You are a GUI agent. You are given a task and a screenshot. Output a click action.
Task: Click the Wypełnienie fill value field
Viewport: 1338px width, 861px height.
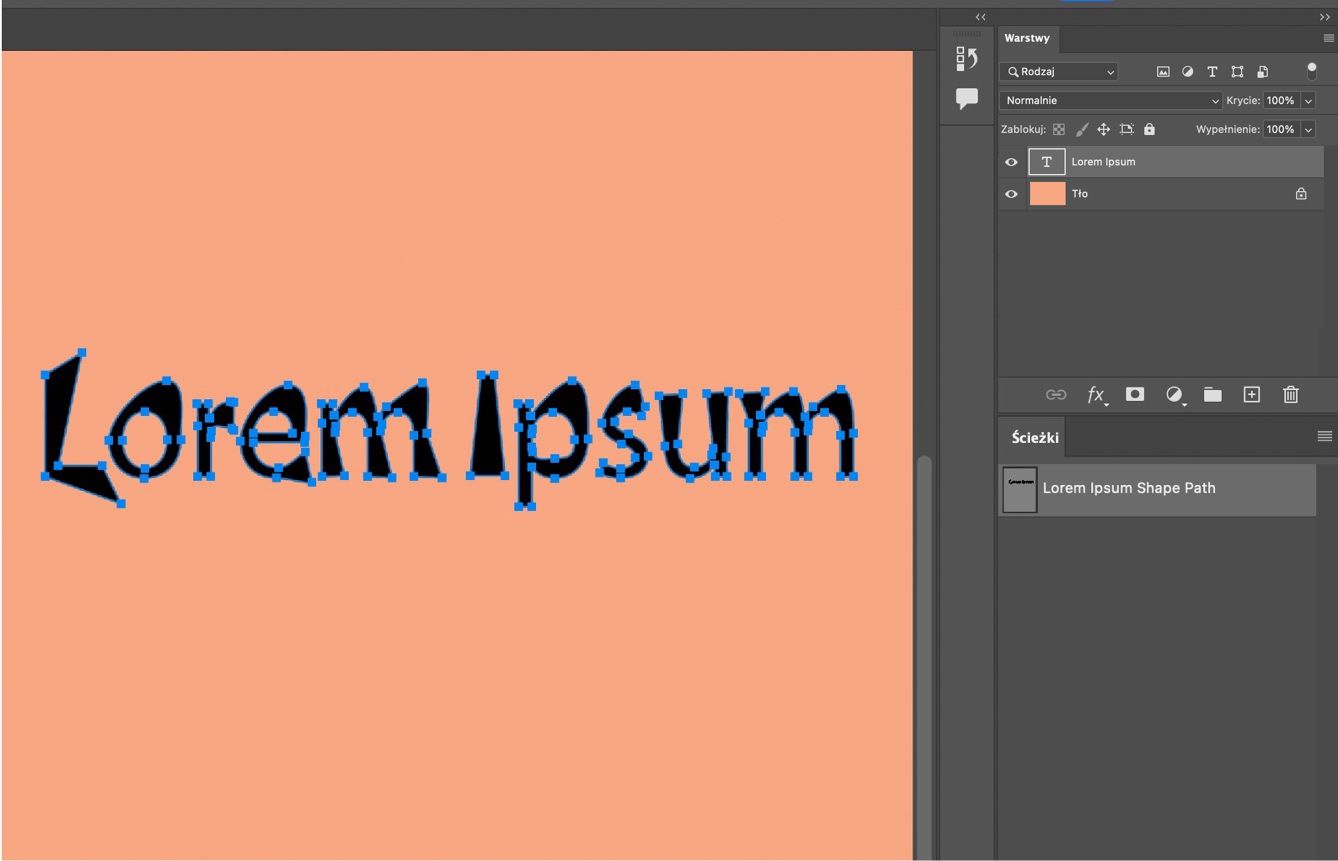(x=1281, y=129)
